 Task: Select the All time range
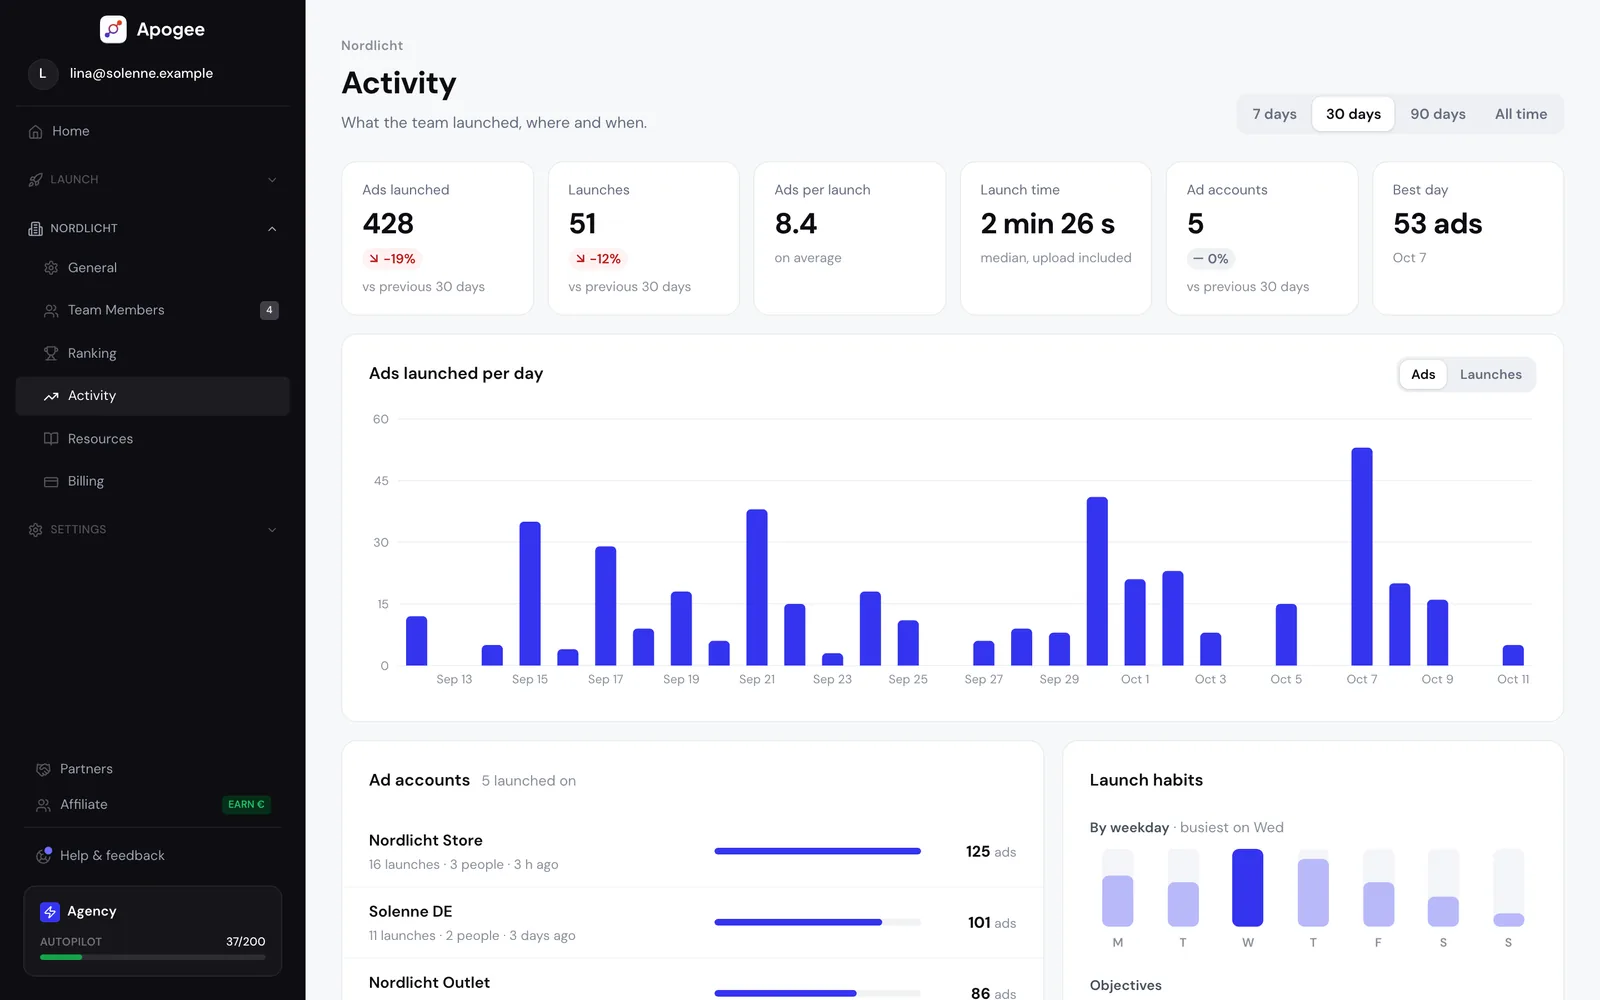click(x=1520, y=114)
